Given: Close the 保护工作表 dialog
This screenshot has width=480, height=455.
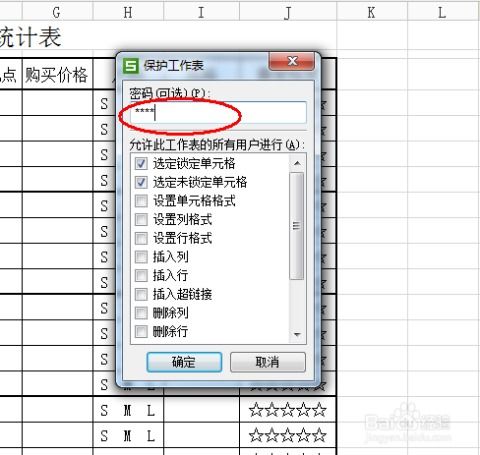Looking at the screenshot, I should pos(292,61).
